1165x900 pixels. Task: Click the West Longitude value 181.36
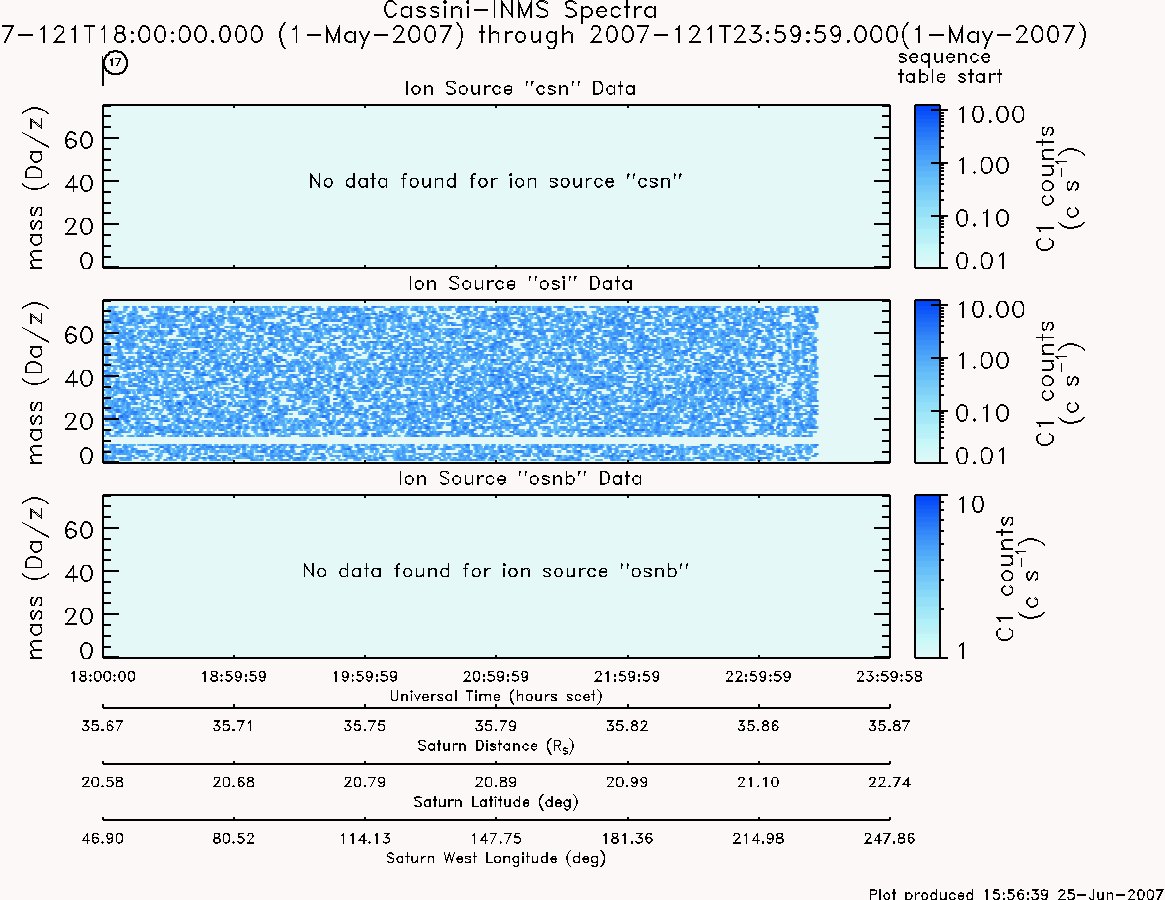pos(627,838)
